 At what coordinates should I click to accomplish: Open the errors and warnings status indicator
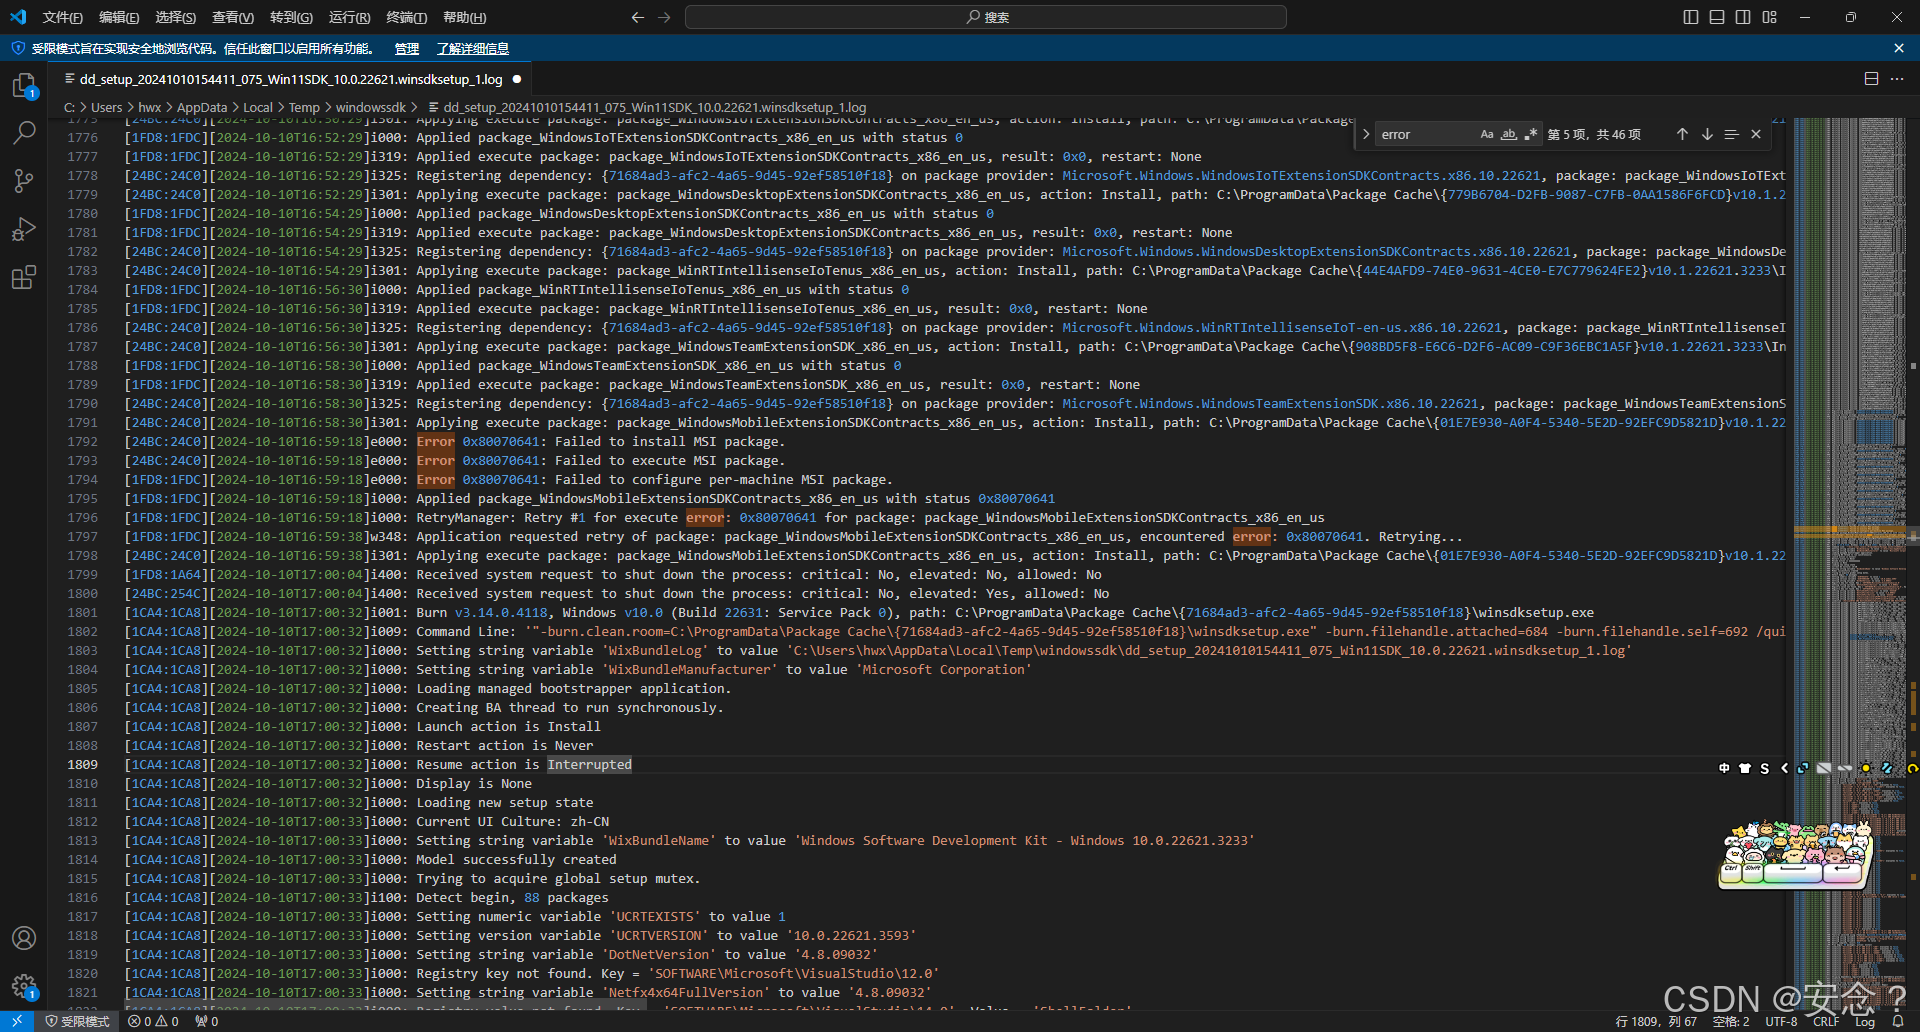153,1021
